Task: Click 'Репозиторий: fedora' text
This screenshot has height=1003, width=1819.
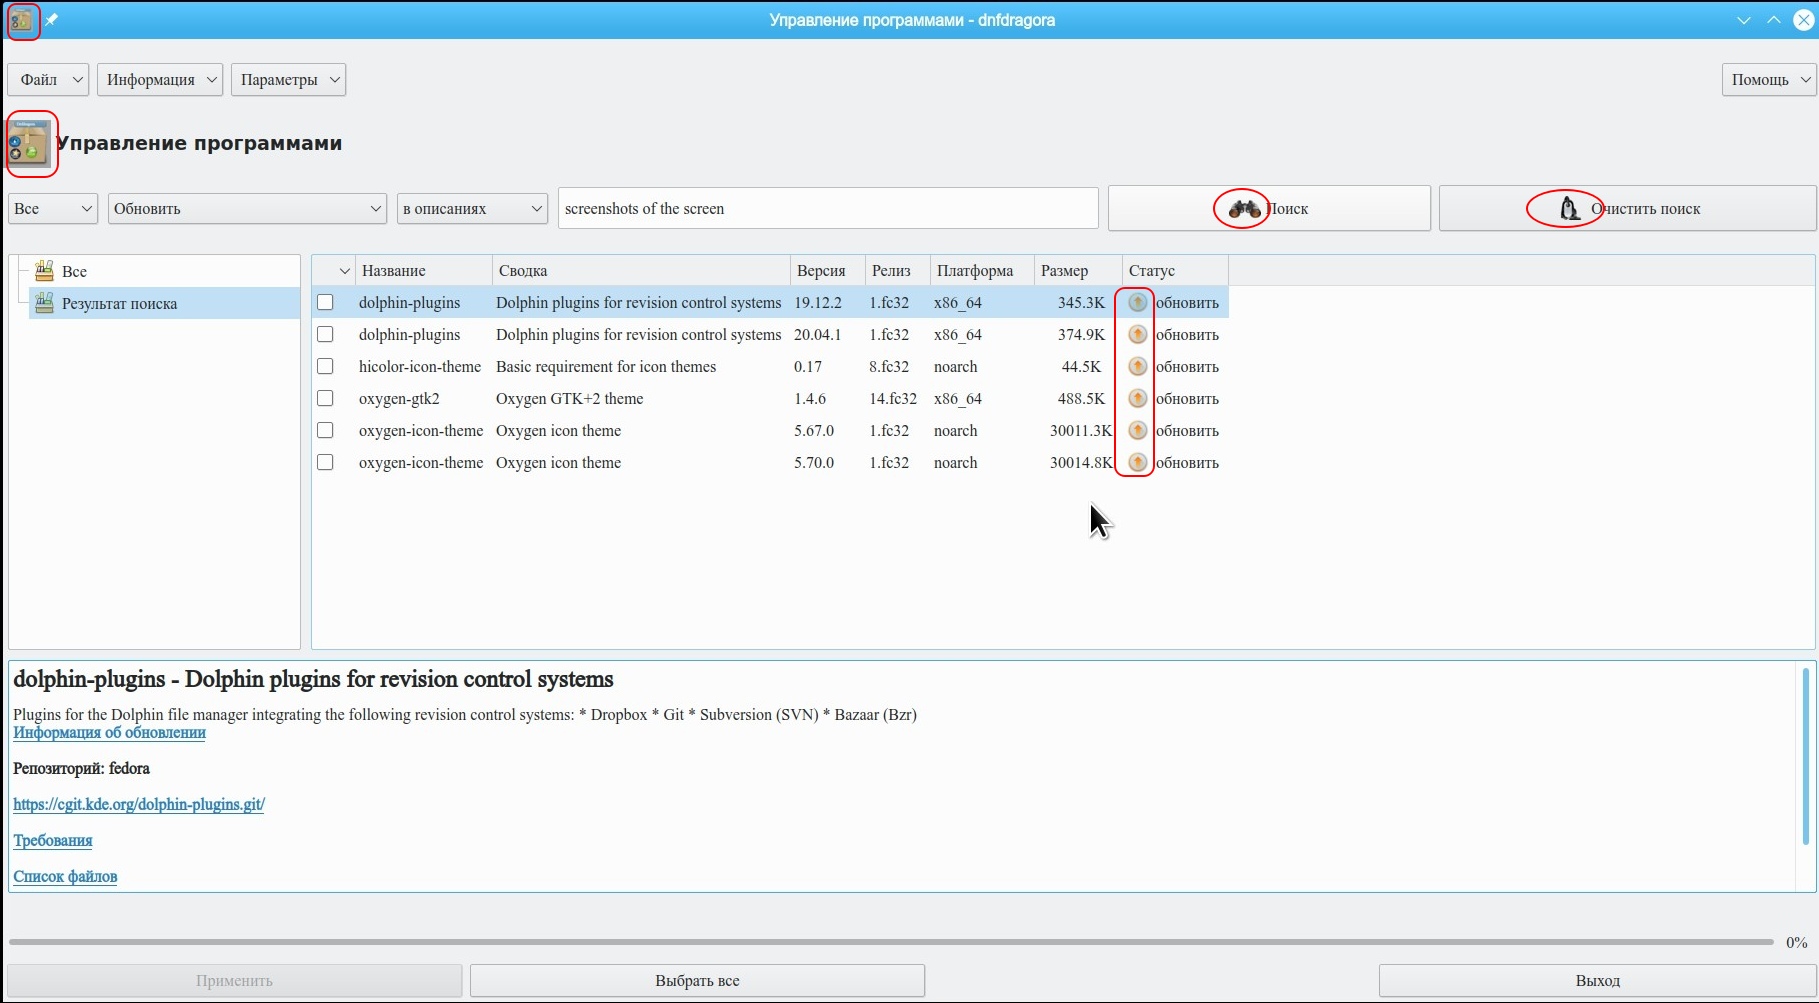Action: click(81, 768)
